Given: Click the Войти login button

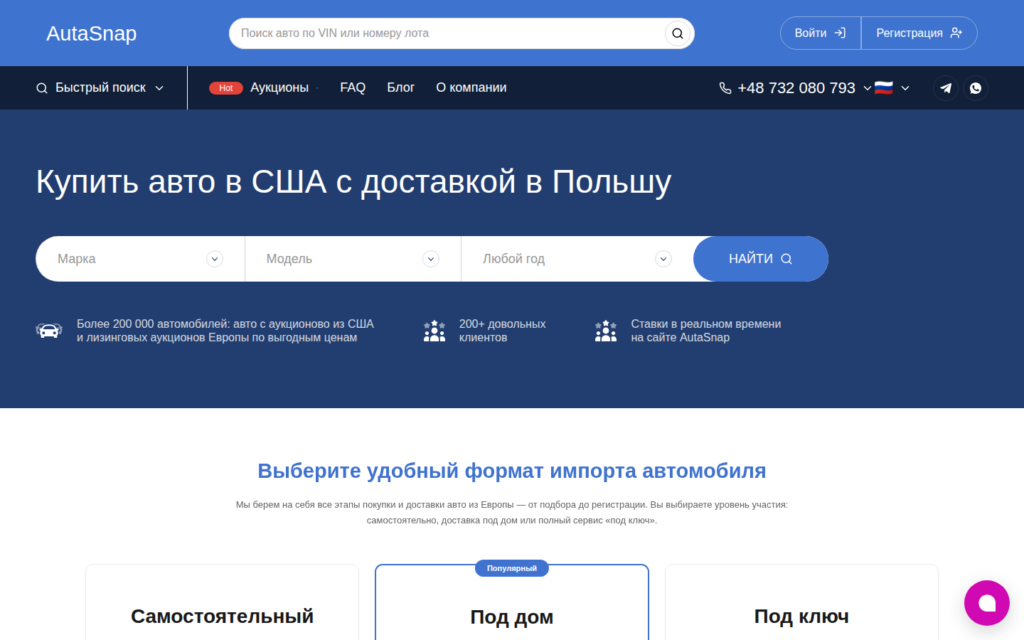Looking at the screenshot, I should pyautogui.click(x=820, y=33).
